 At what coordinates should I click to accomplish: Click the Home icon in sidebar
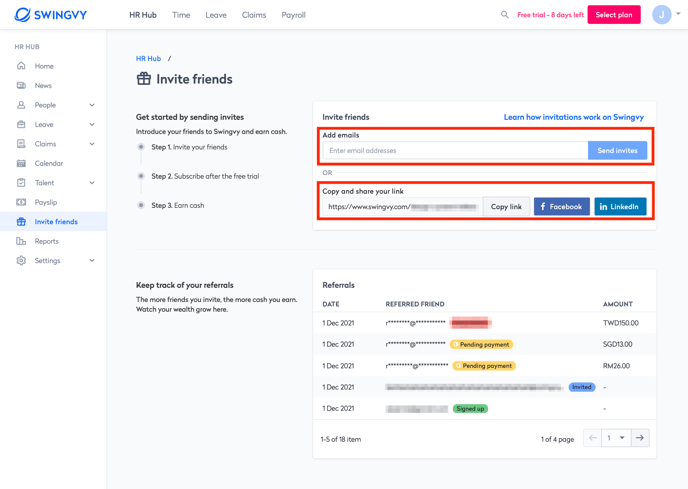[x=21, y=66]
